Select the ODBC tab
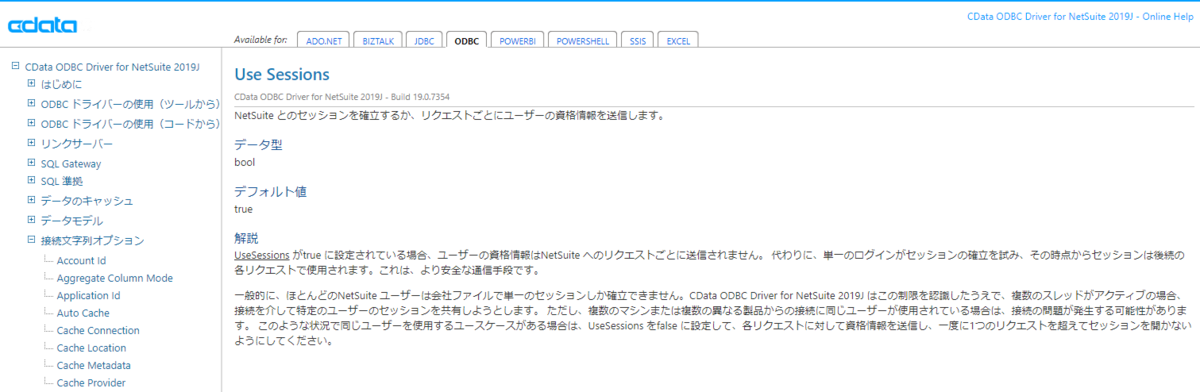This screenshot has width=1200, height=392. (466, 40)
